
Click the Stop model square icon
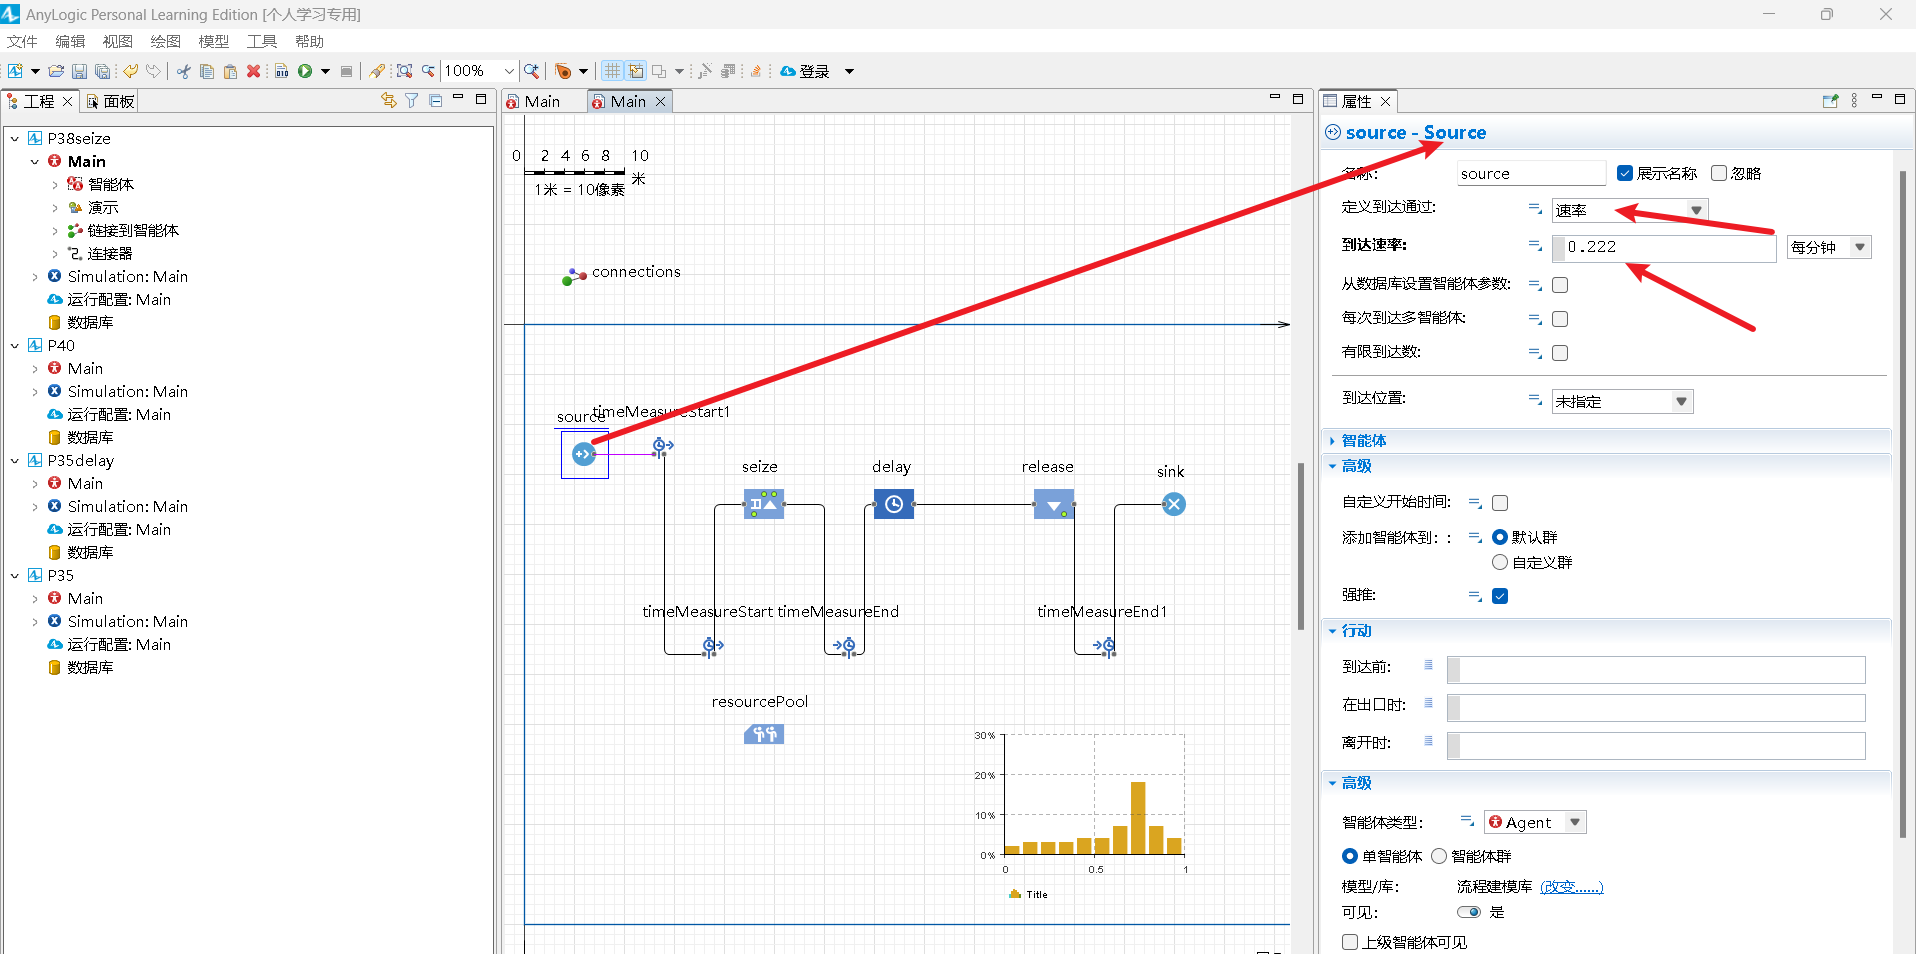[346, 71]
